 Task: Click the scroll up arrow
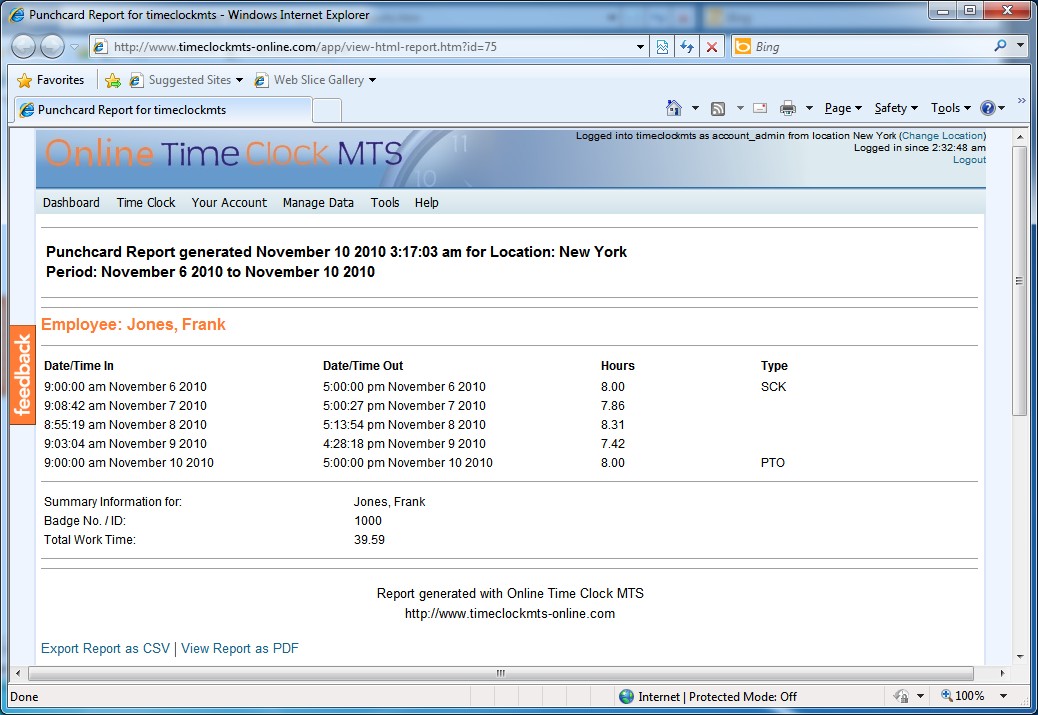[x=1019, y=137]
